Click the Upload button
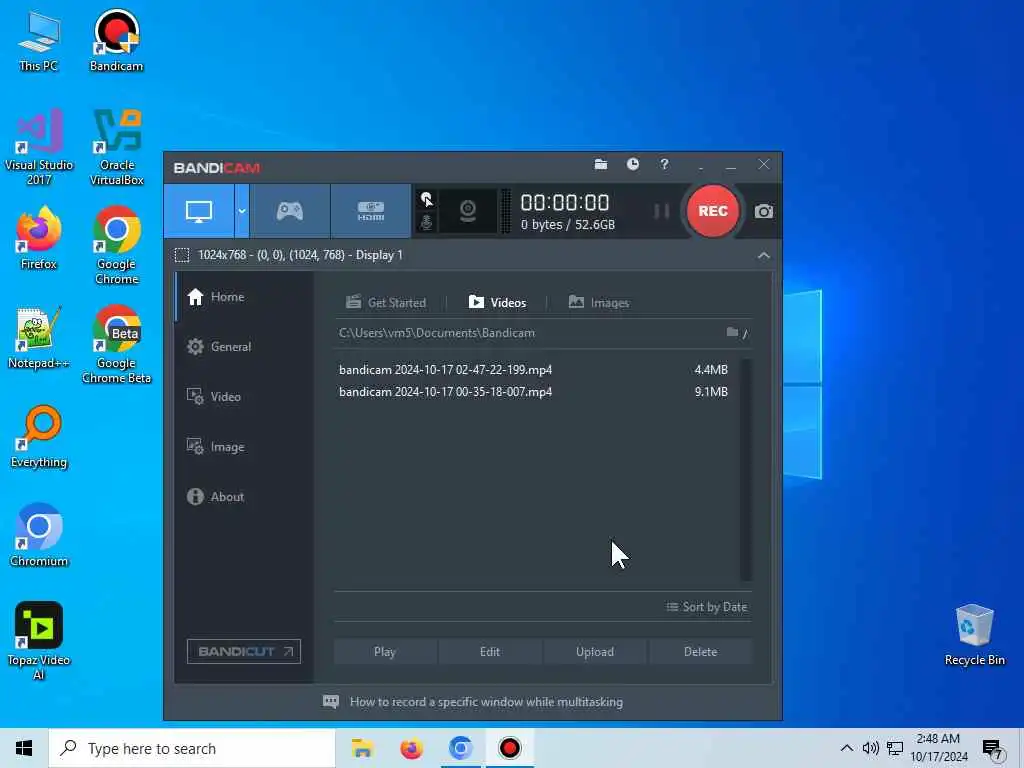The image size is (1024, 768). pos(595,652)
